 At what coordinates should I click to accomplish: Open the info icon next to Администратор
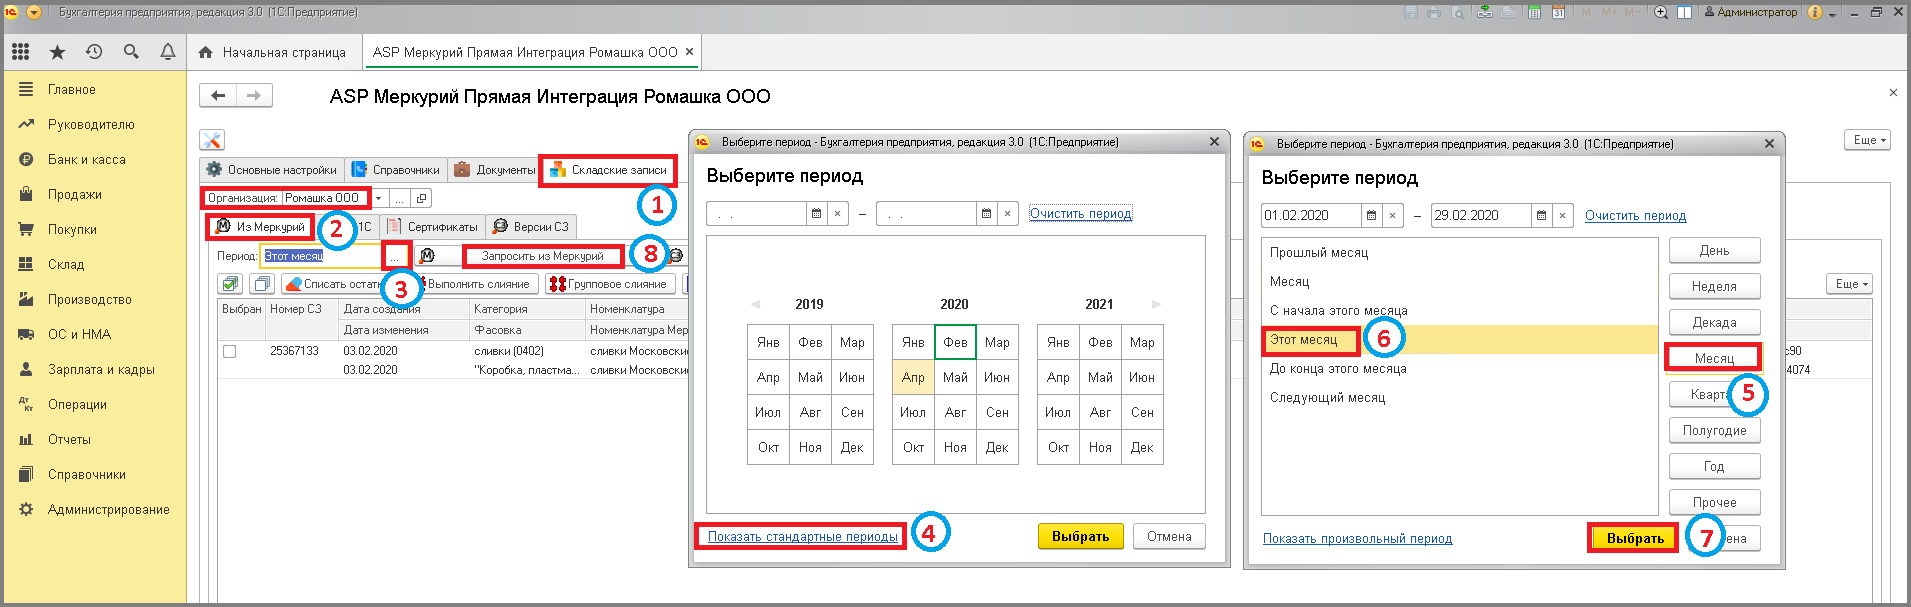click(1815, 12)
